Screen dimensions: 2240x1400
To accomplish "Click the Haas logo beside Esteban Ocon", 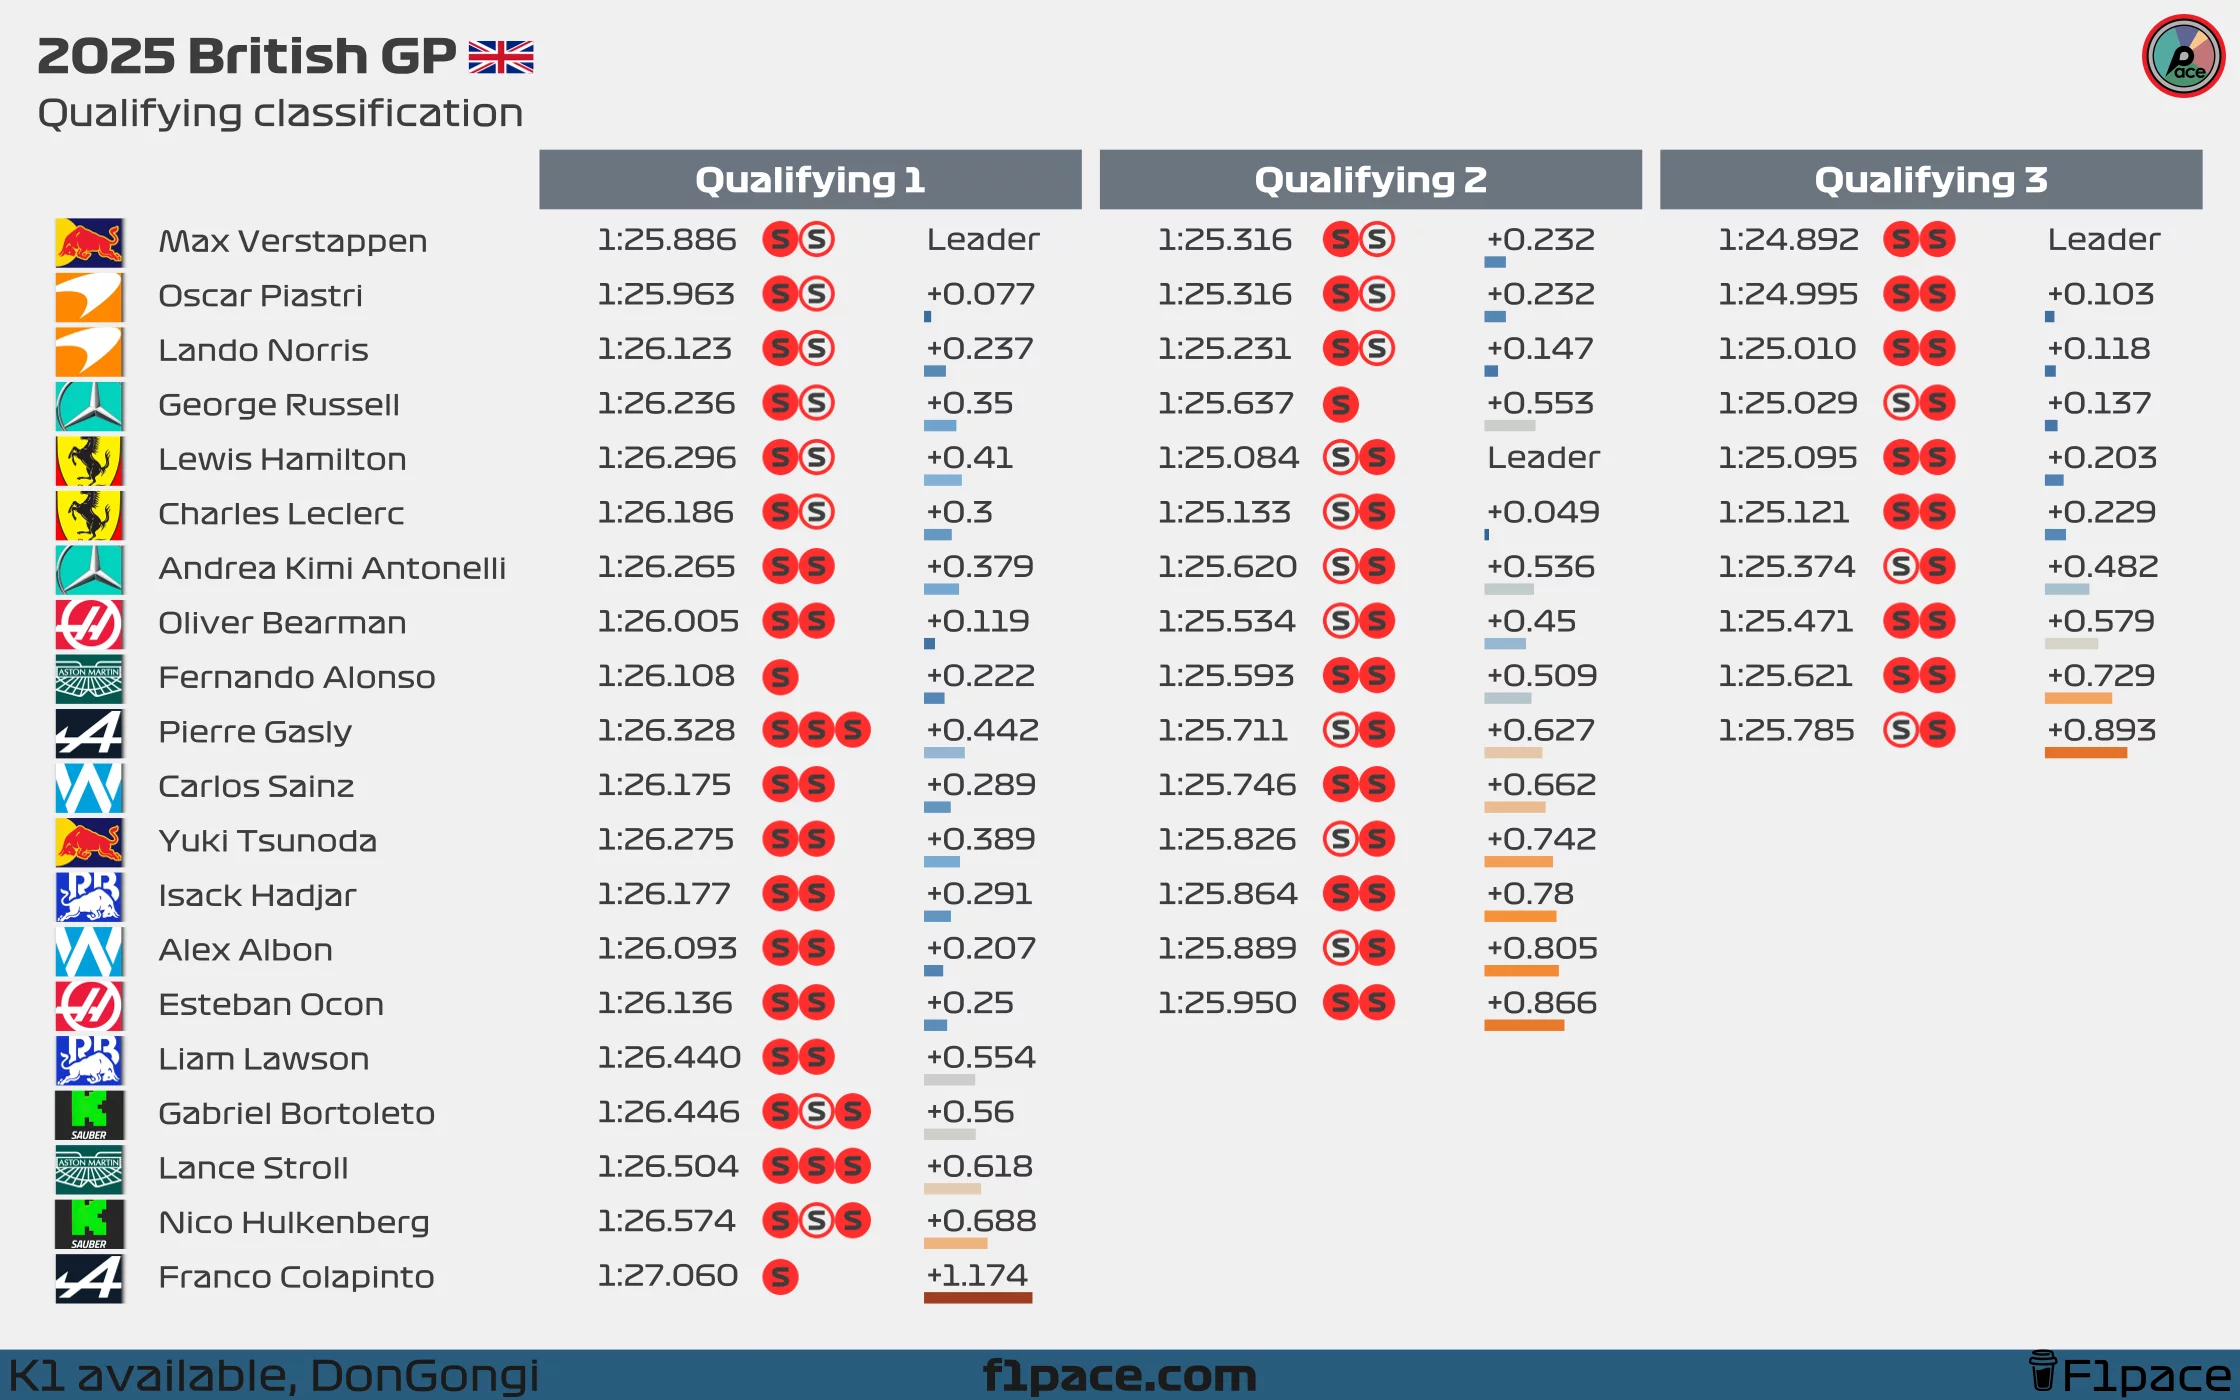I will coord(89,1005).
